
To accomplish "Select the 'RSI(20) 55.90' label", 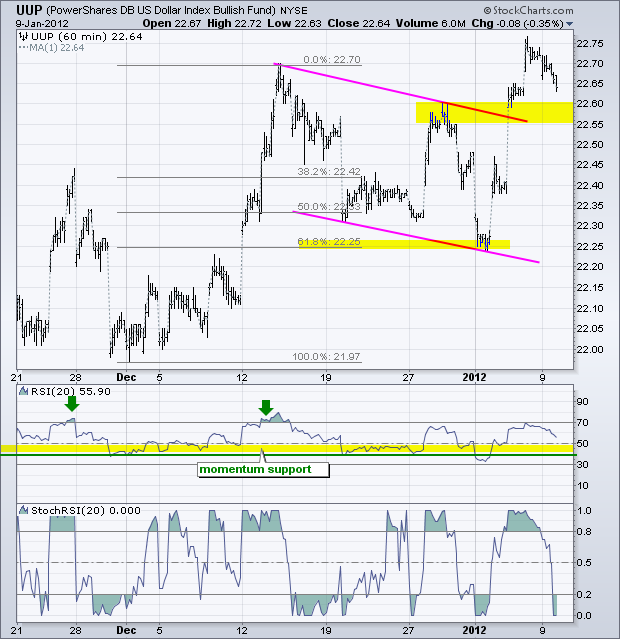I will [x=71, y=392].
